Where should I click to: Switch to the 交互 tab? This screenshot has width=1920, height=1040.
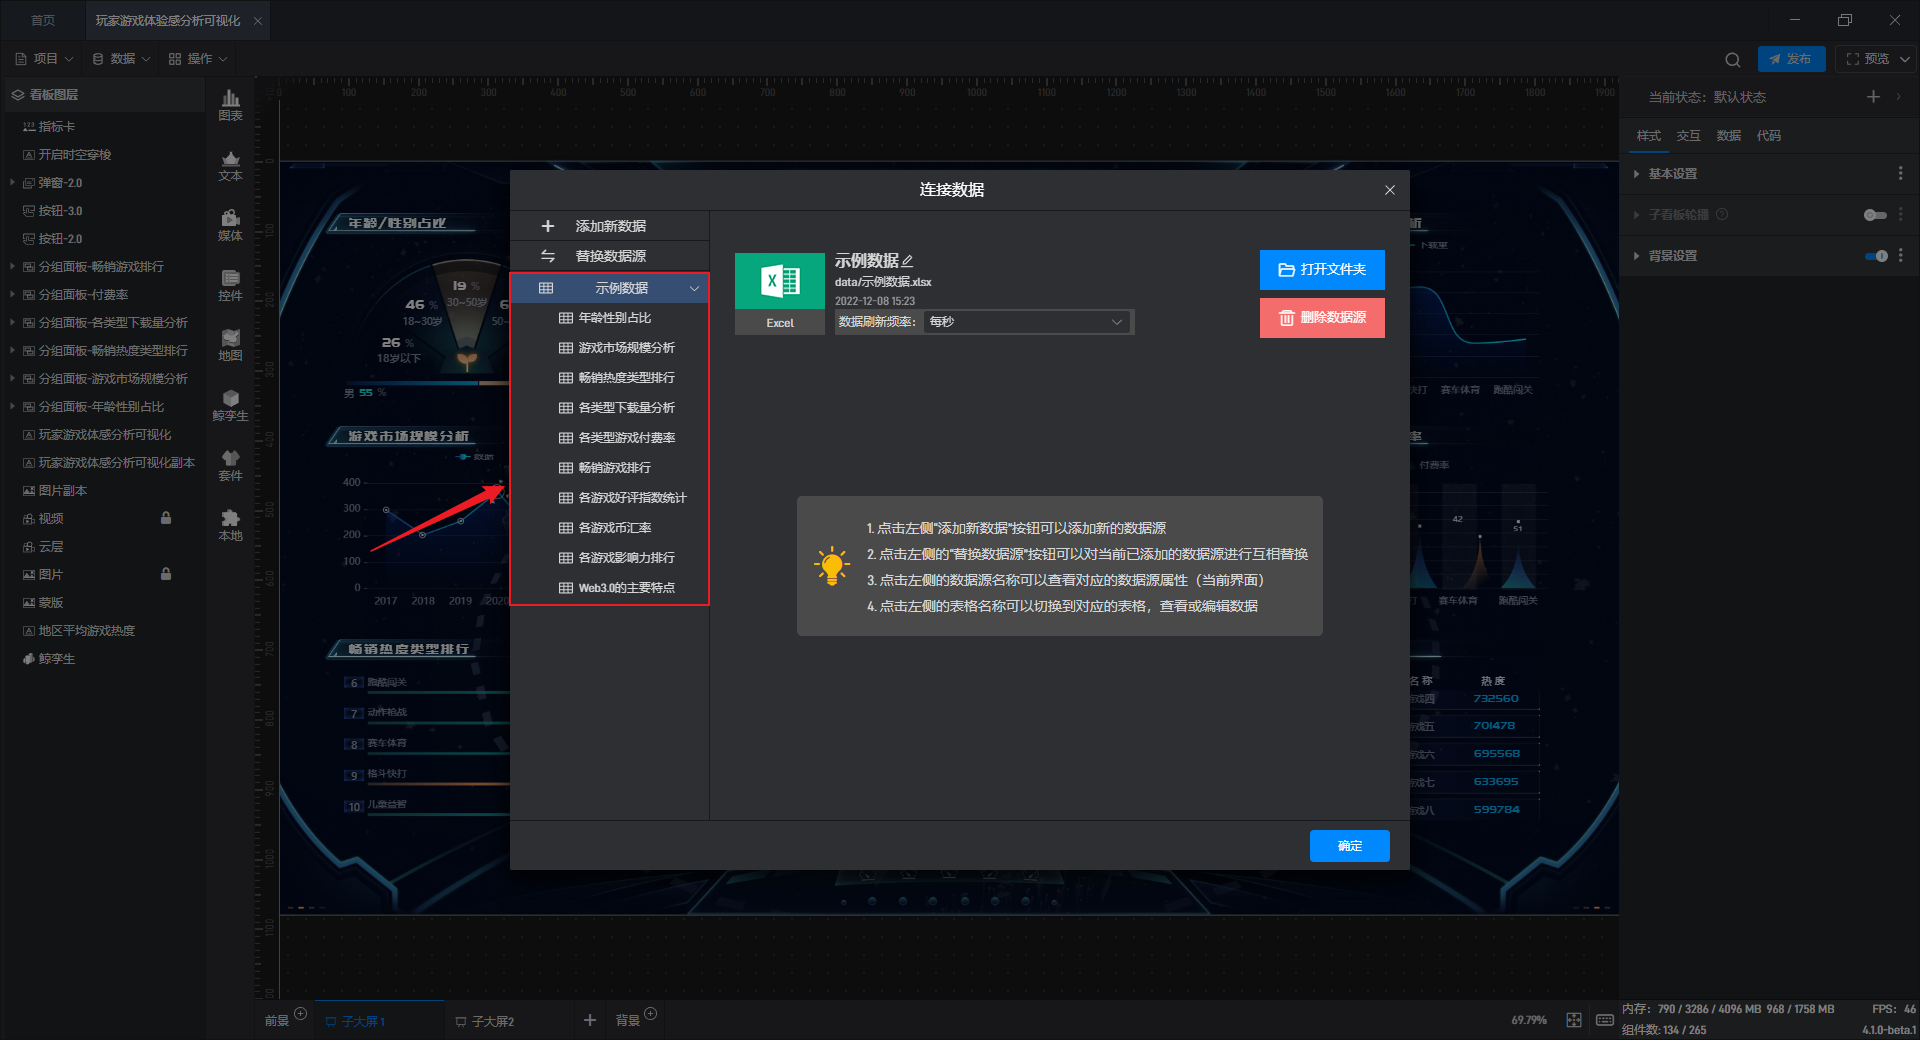[x=1688, y=136]
